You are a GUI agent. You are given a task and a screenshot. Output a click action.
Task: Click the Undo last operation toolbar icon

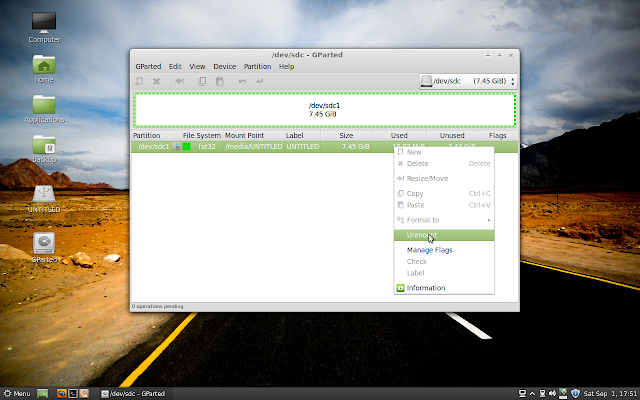pyautogui.click(x=242, y=81)
